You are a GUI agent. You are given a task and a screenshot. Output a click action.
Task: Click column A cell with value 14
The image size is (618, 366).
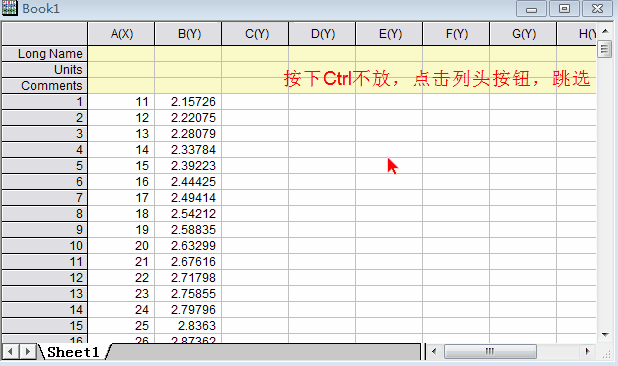pos(121,150)
